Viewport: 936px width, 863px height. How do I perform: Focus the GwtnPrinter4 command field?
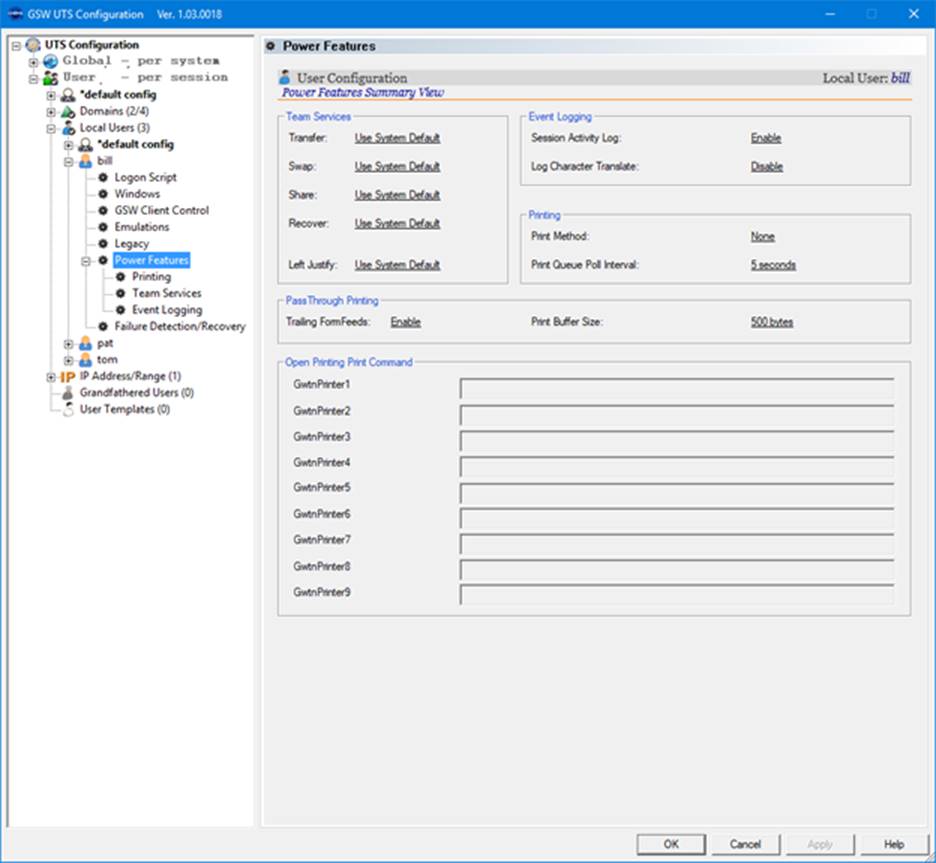point(677,466)
